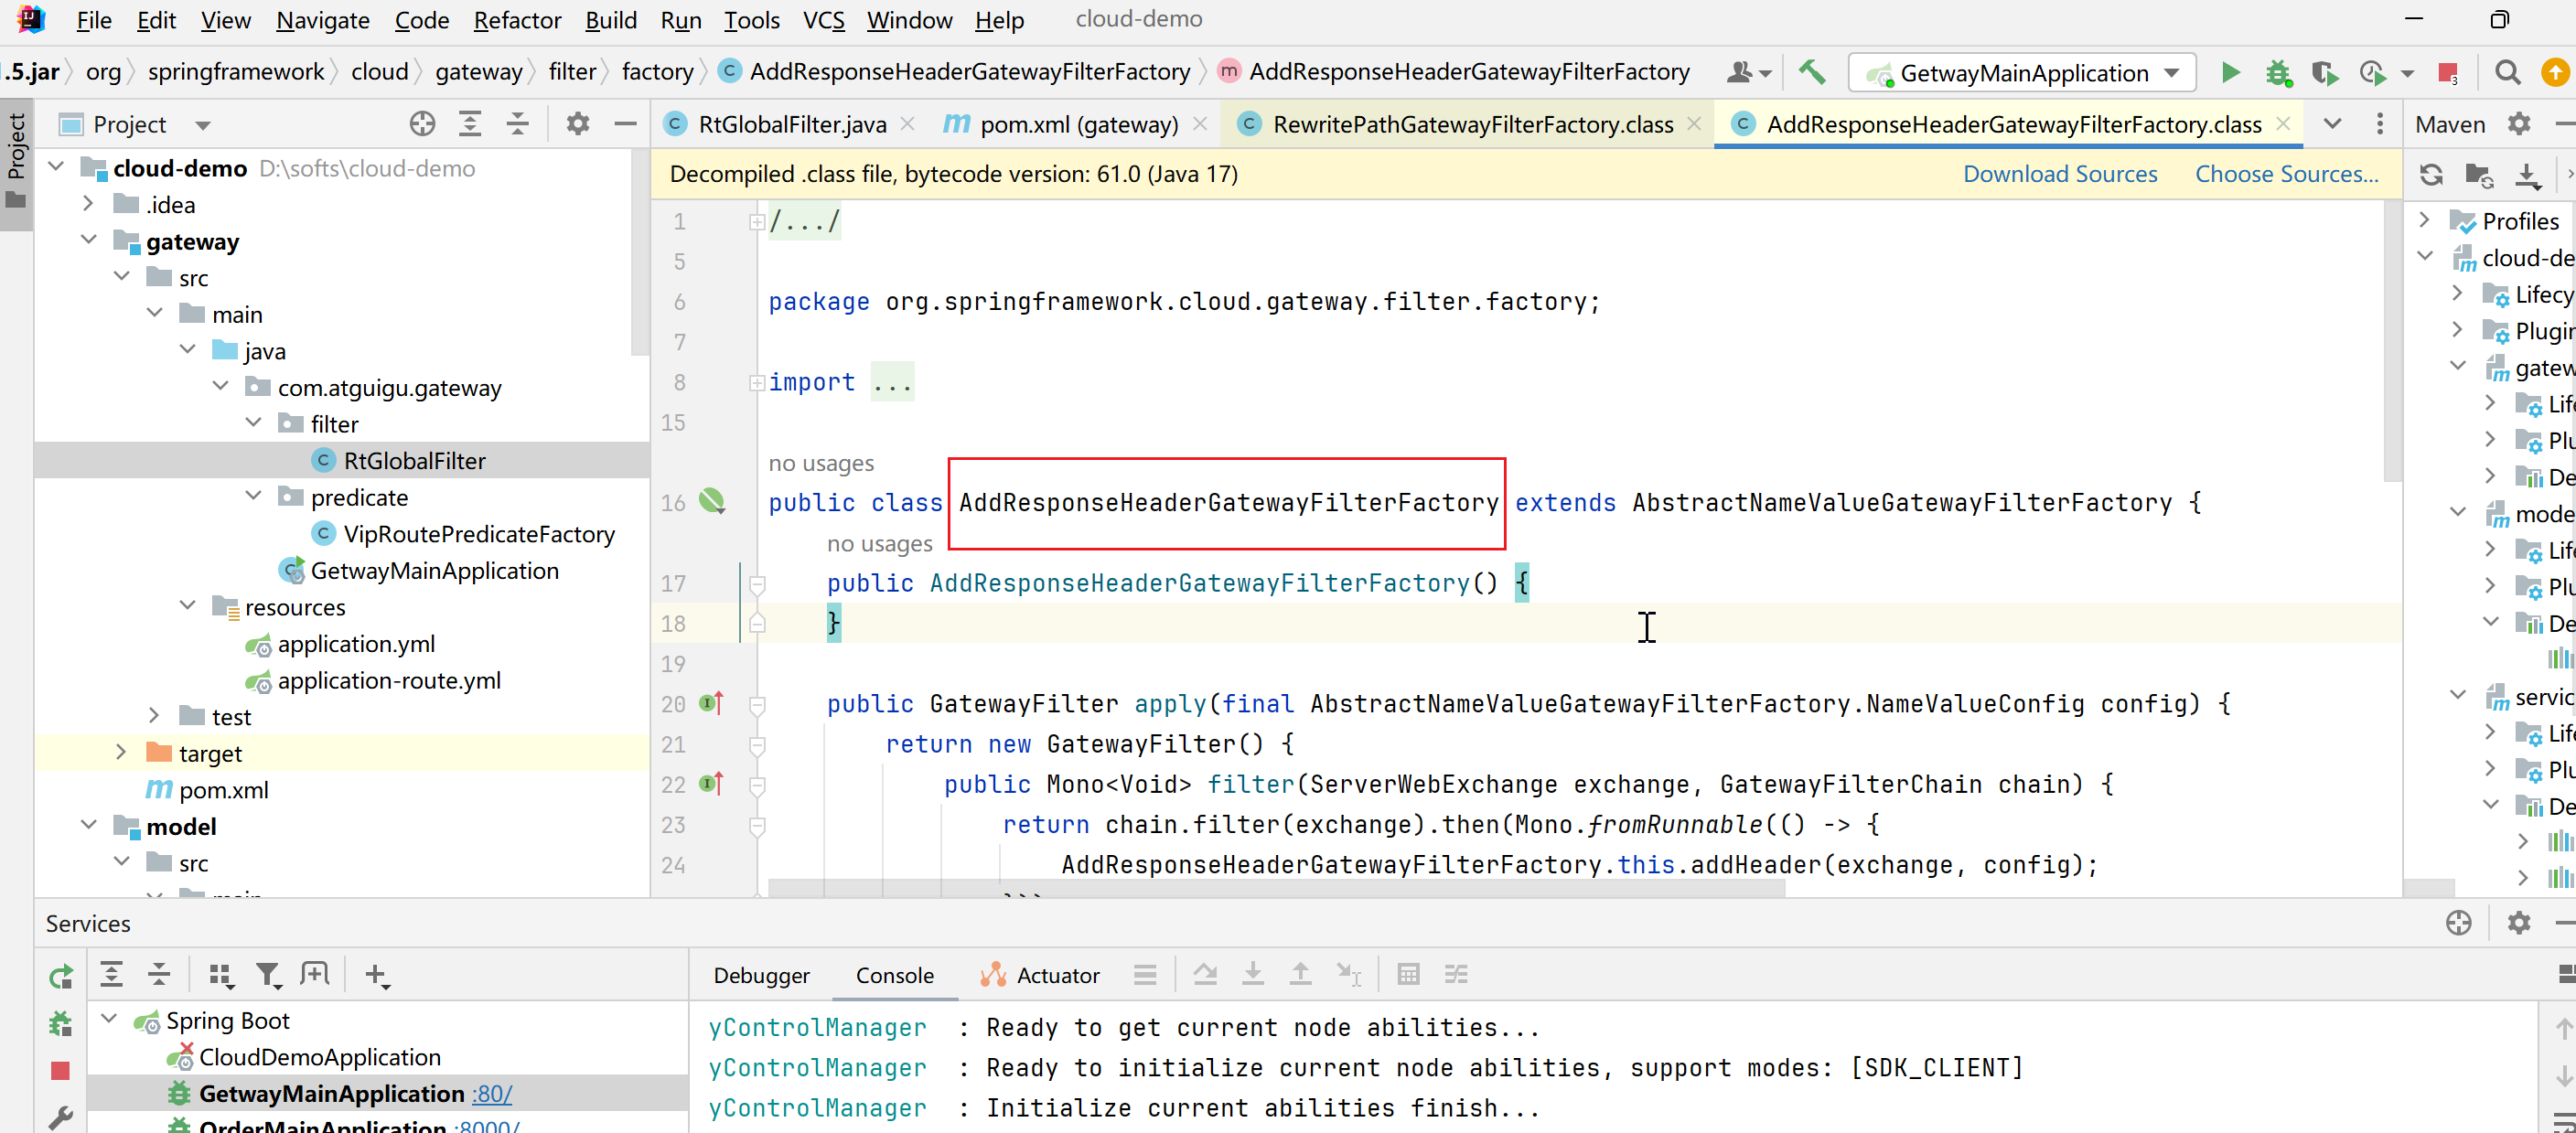Expand the test folder
Screen dimensions: 2576x1133
click(155, 716)
